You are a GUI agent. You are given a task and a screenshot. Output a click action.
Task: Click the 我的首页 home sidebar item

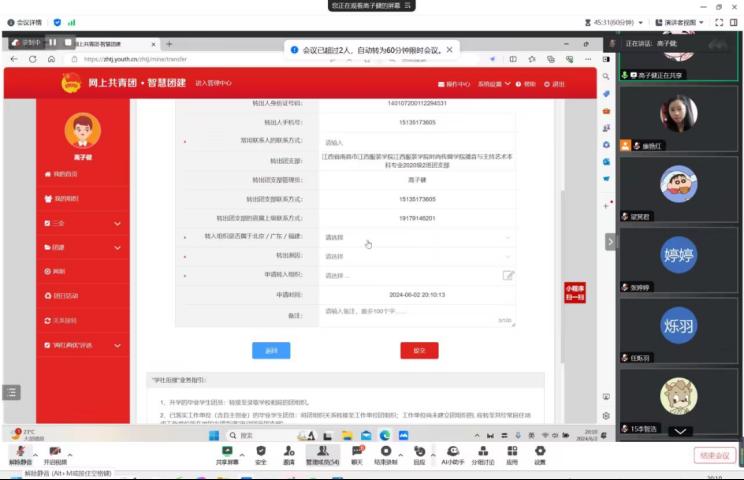tap(66, 174)
